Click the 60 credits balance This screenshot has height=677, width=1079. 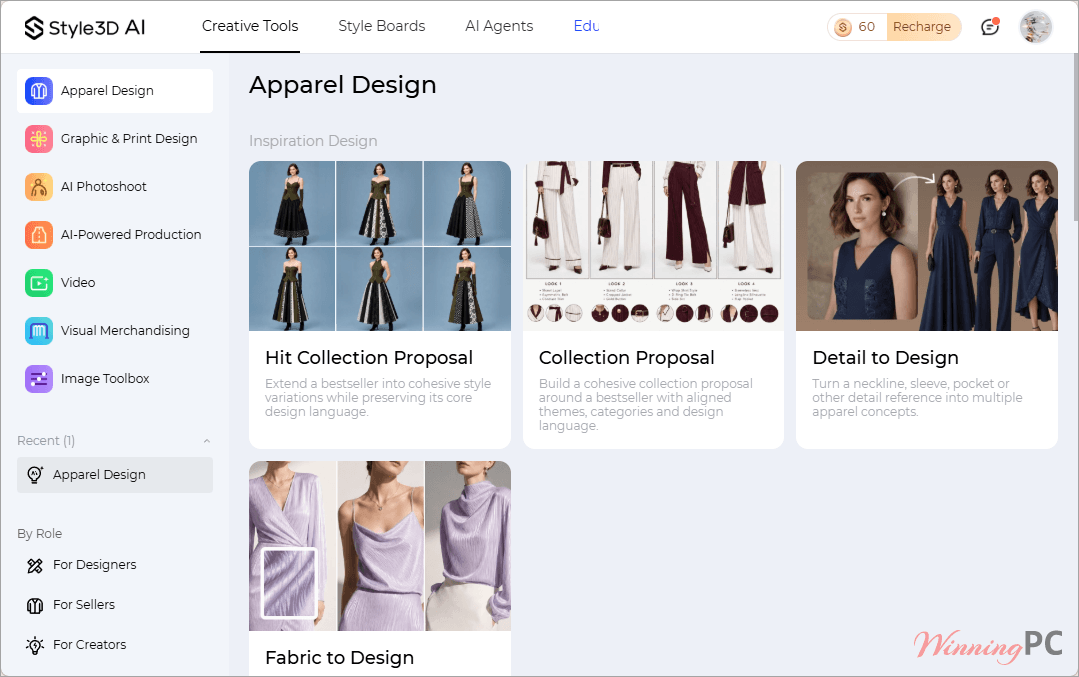coord(866,27)
